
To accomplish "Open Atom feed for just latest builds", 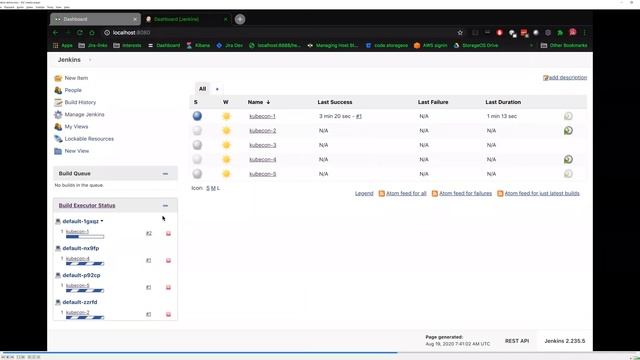I will tap(542, 193).
